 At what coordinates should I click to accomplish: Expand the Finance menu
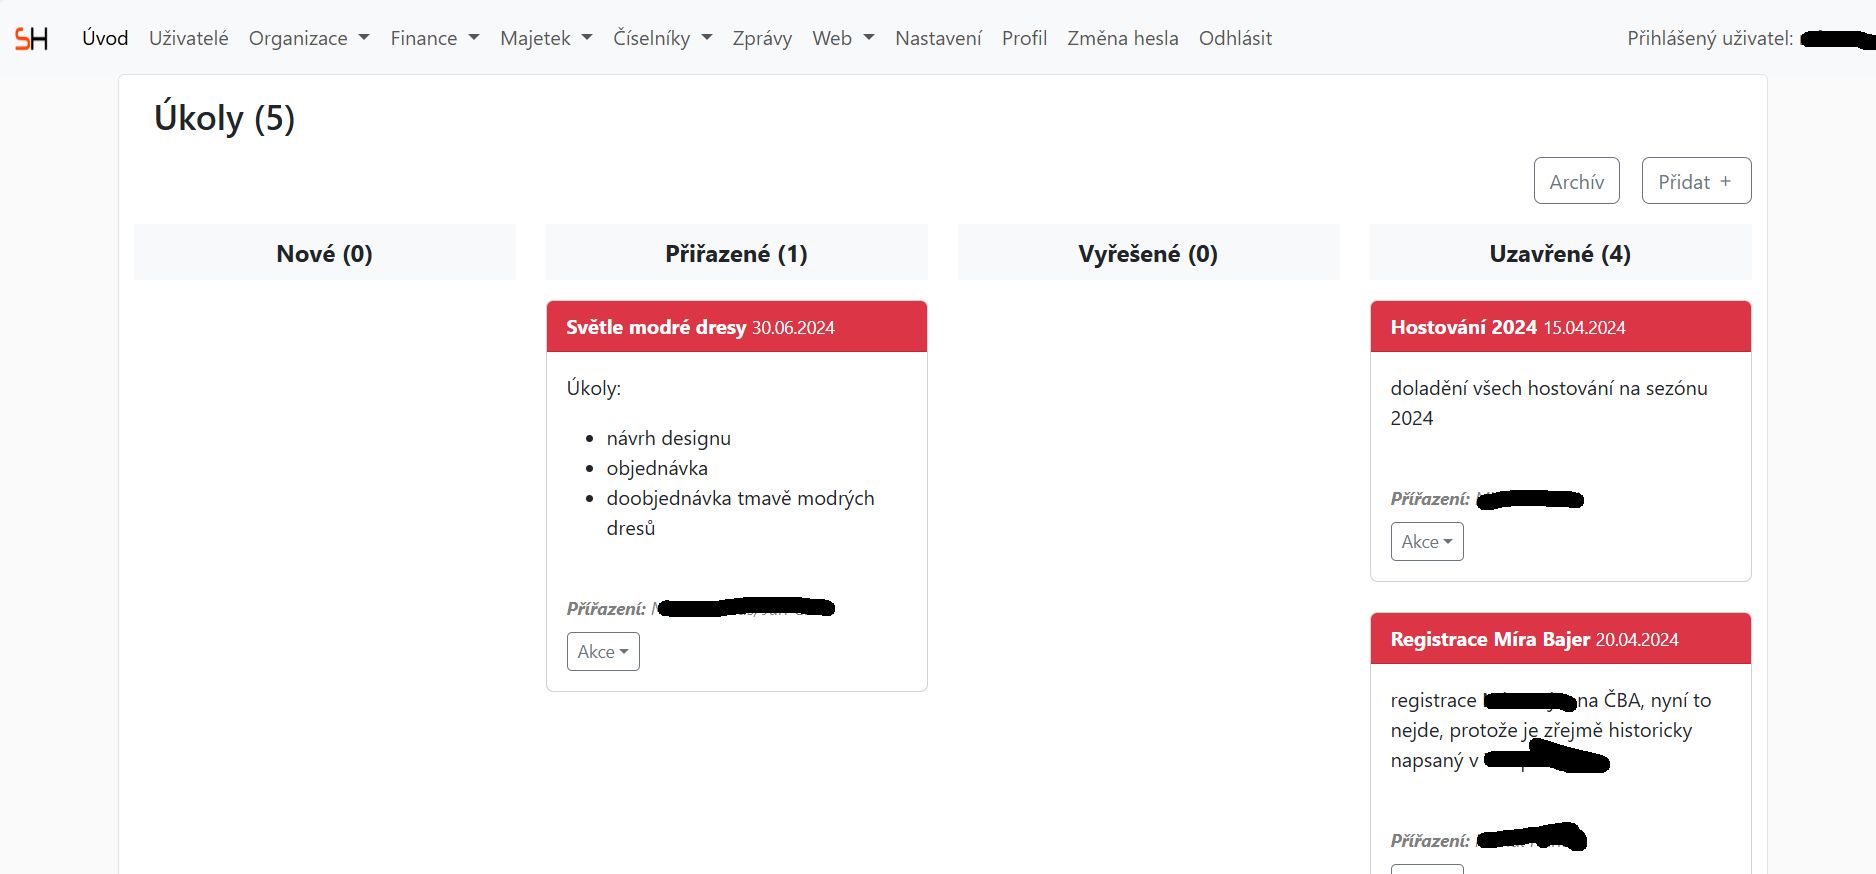[434, 38]
